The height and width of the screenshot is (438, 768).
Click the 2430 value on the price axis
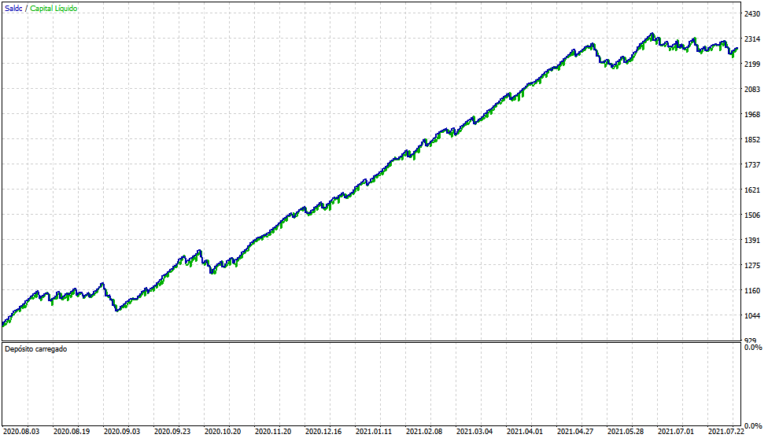point(752,14)
